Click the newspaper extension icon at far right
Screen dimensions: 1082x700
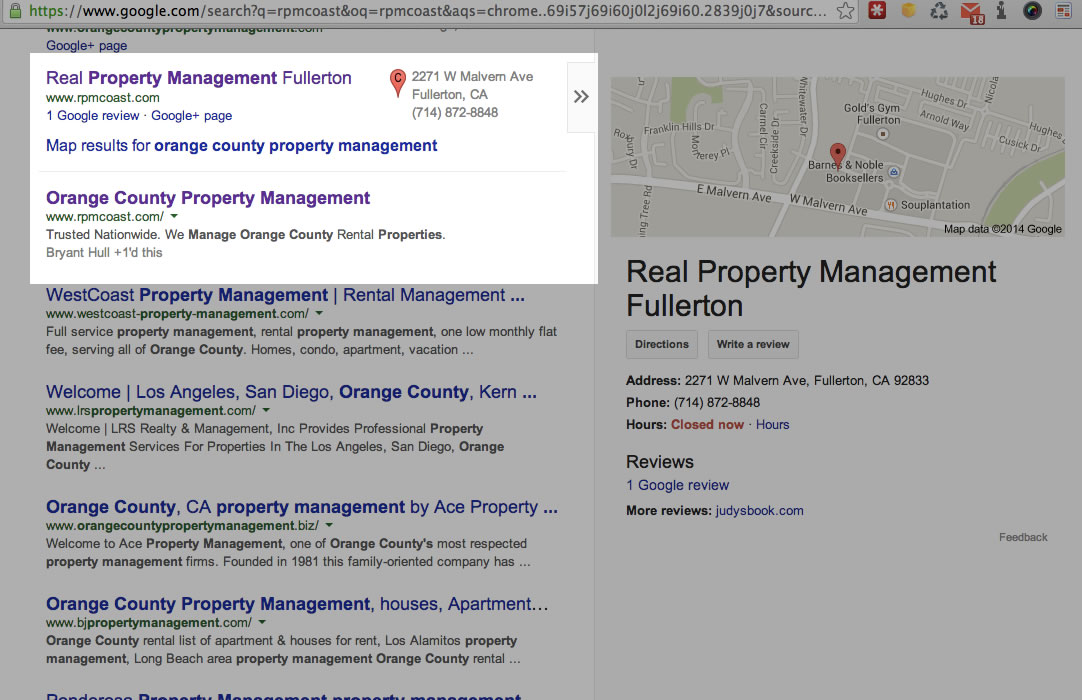click(1063, 11)
